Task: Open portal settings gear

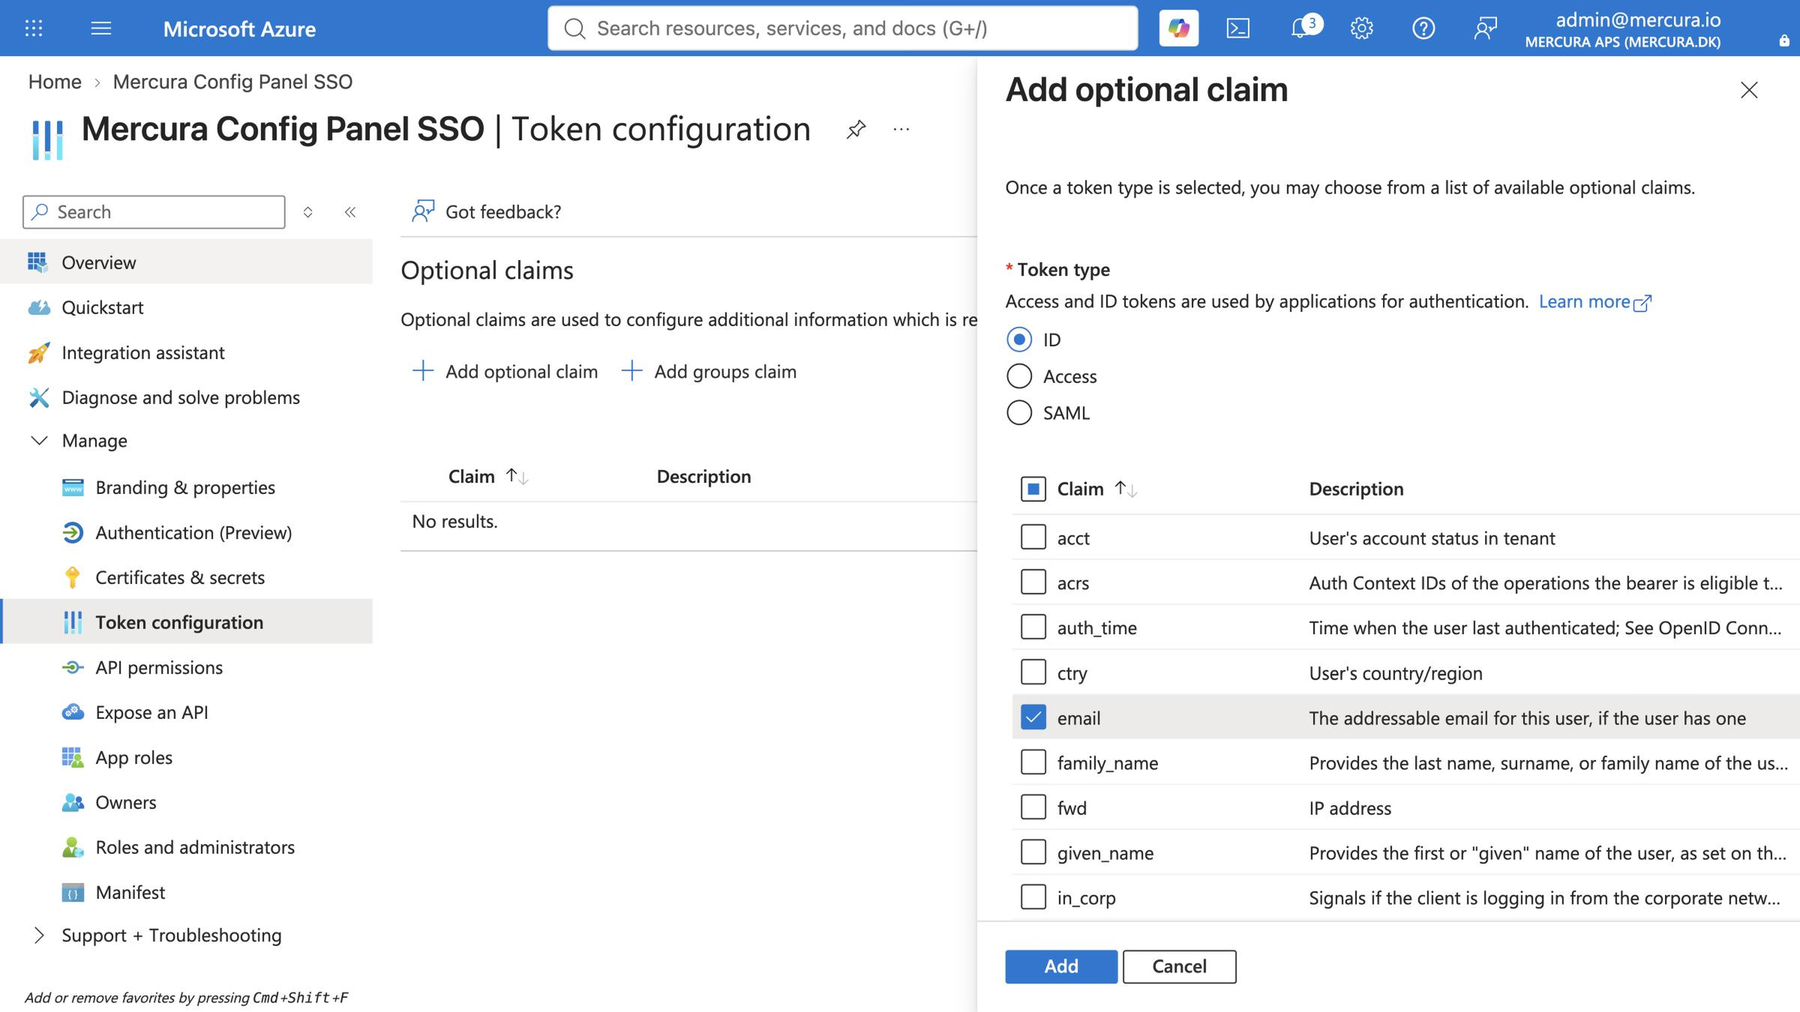Action: 1361,28
